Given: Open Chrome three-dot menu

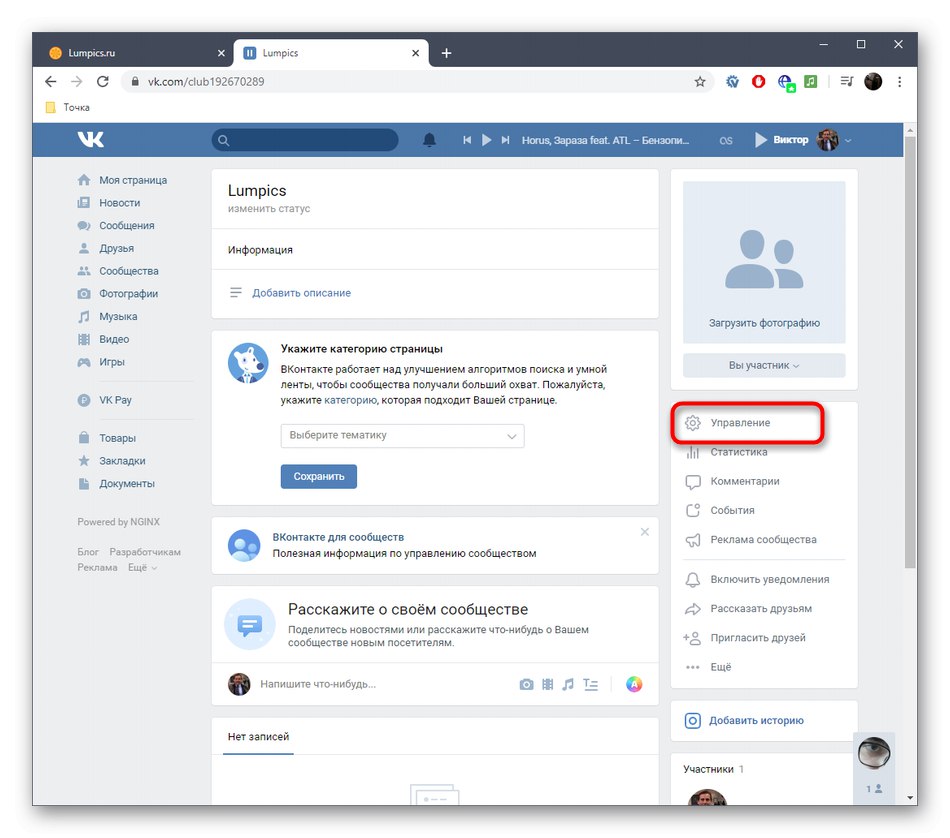Looking at the screenshot, I should (x=900, y=81).
